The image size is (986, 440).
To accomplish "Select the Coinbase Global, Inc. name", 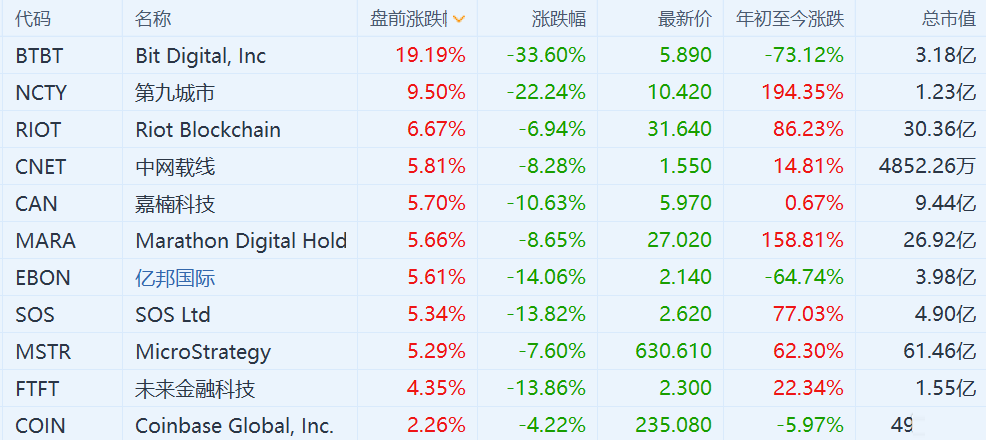I will pyautogui.click(x=234, y=426).
